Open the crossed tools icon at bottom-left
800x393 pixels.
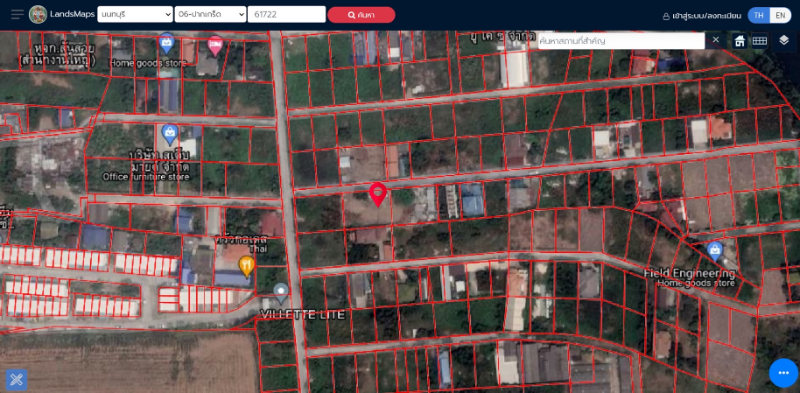click(16, 379)
